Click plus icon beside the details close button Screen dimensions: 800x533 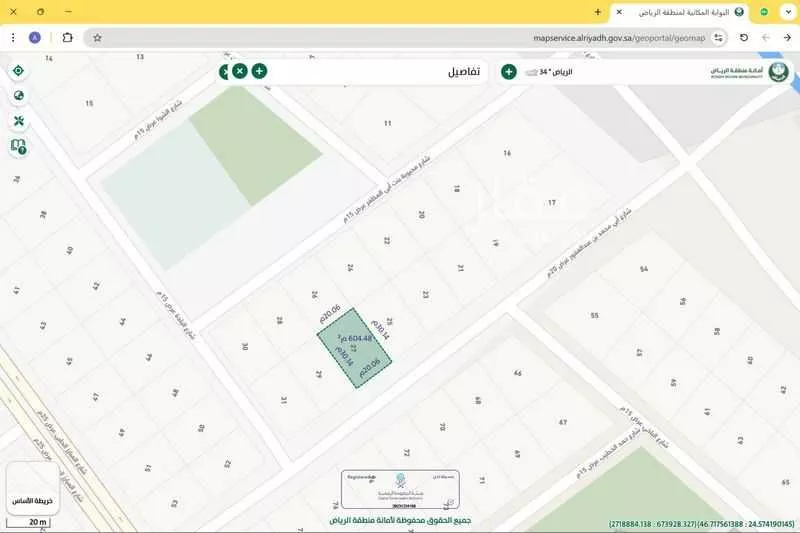(x=259, y=71)
